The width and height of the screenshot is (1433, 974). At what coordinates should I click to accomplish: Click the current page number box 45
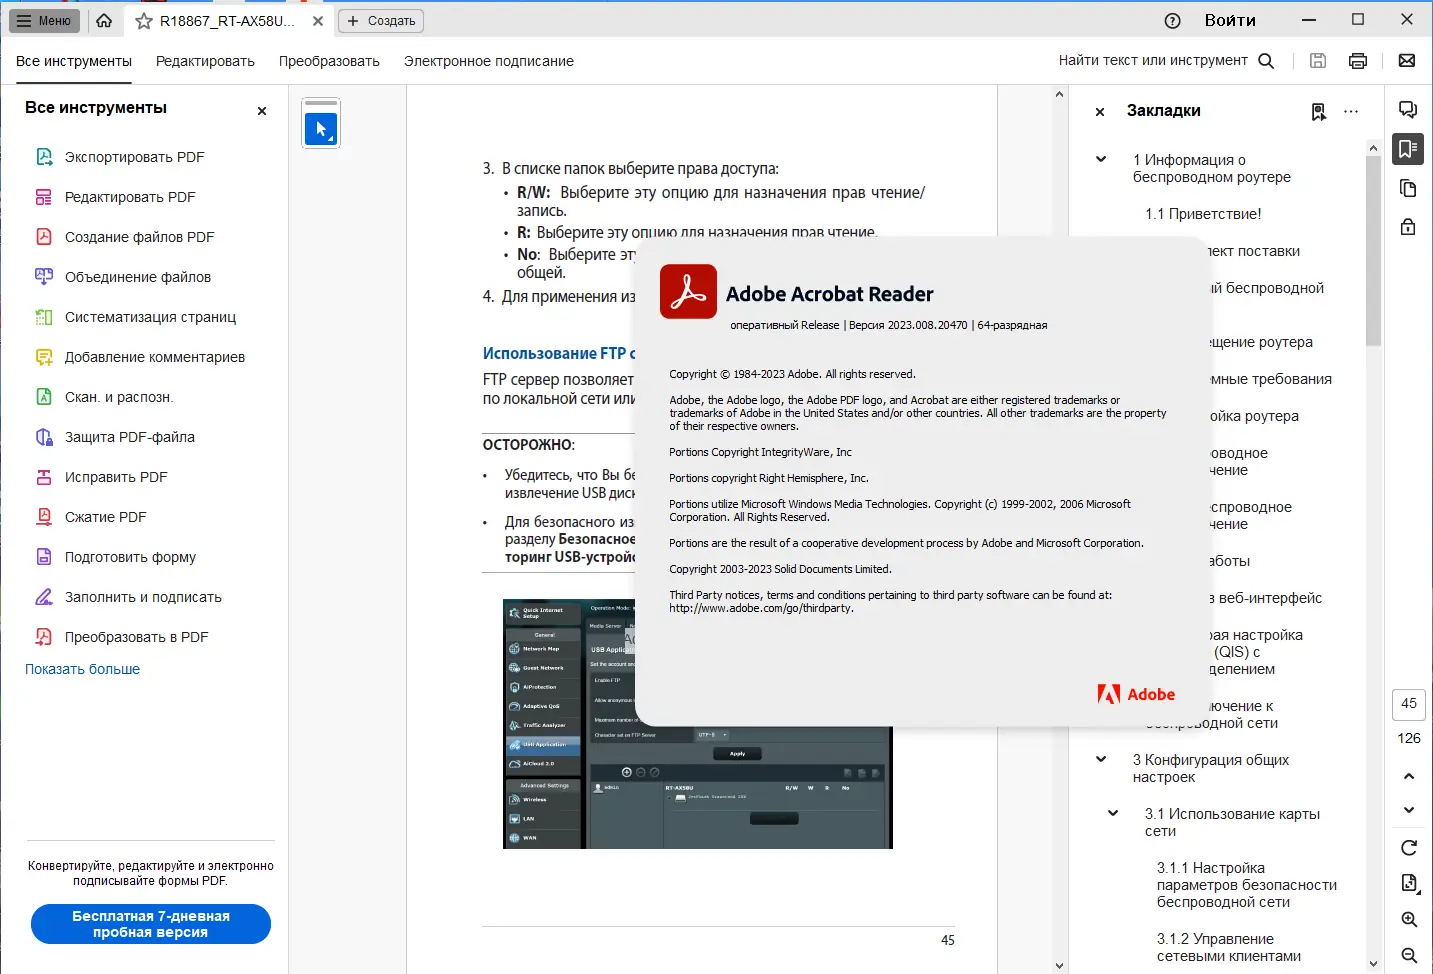pyautogui.click(x=1409, y=704)
